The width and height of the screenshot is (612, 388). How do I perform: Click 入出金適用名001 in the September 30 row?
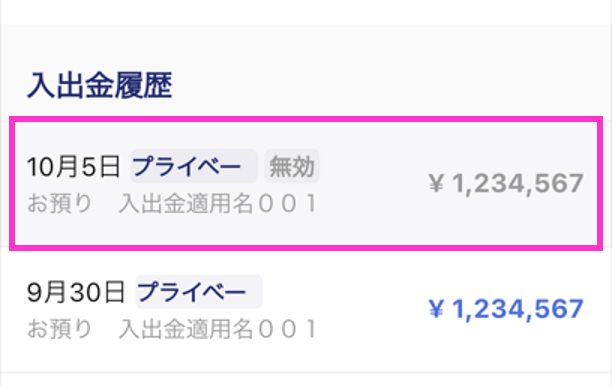pos(218,329)
